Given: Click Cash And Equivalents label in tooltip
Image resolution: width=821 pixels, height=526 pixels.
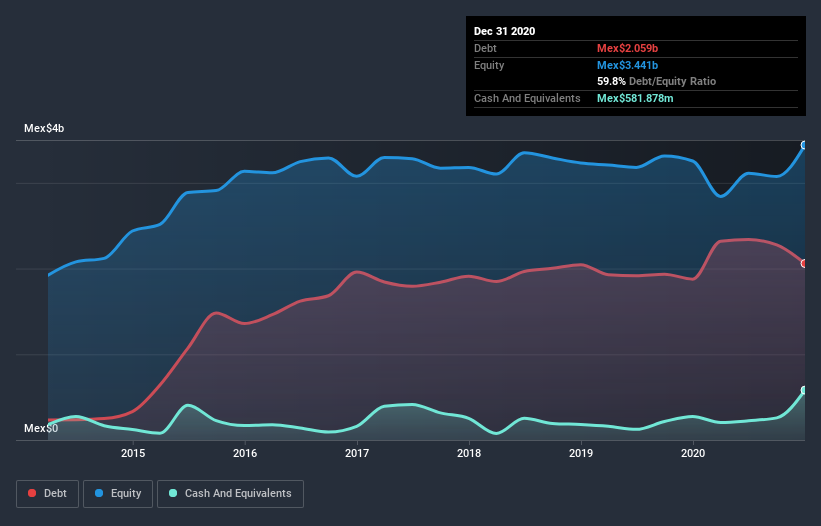Looking at the screenshot, I should tap(527, 98).
